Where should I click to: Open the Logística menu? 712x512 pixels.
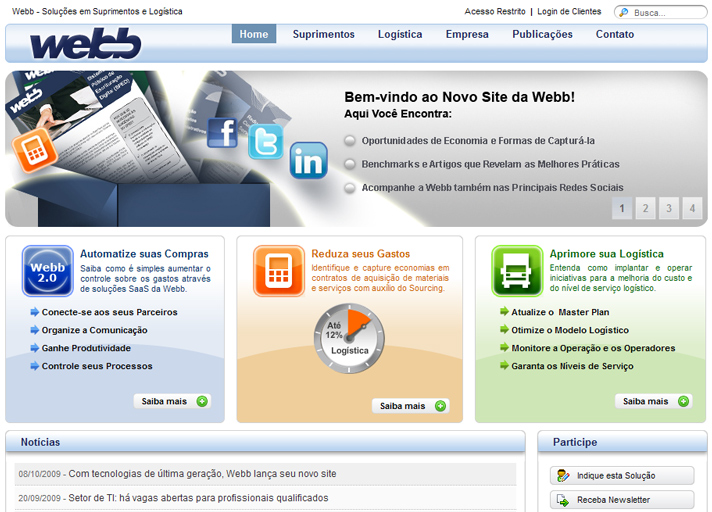pyautogui.click(x=400, y=34)
